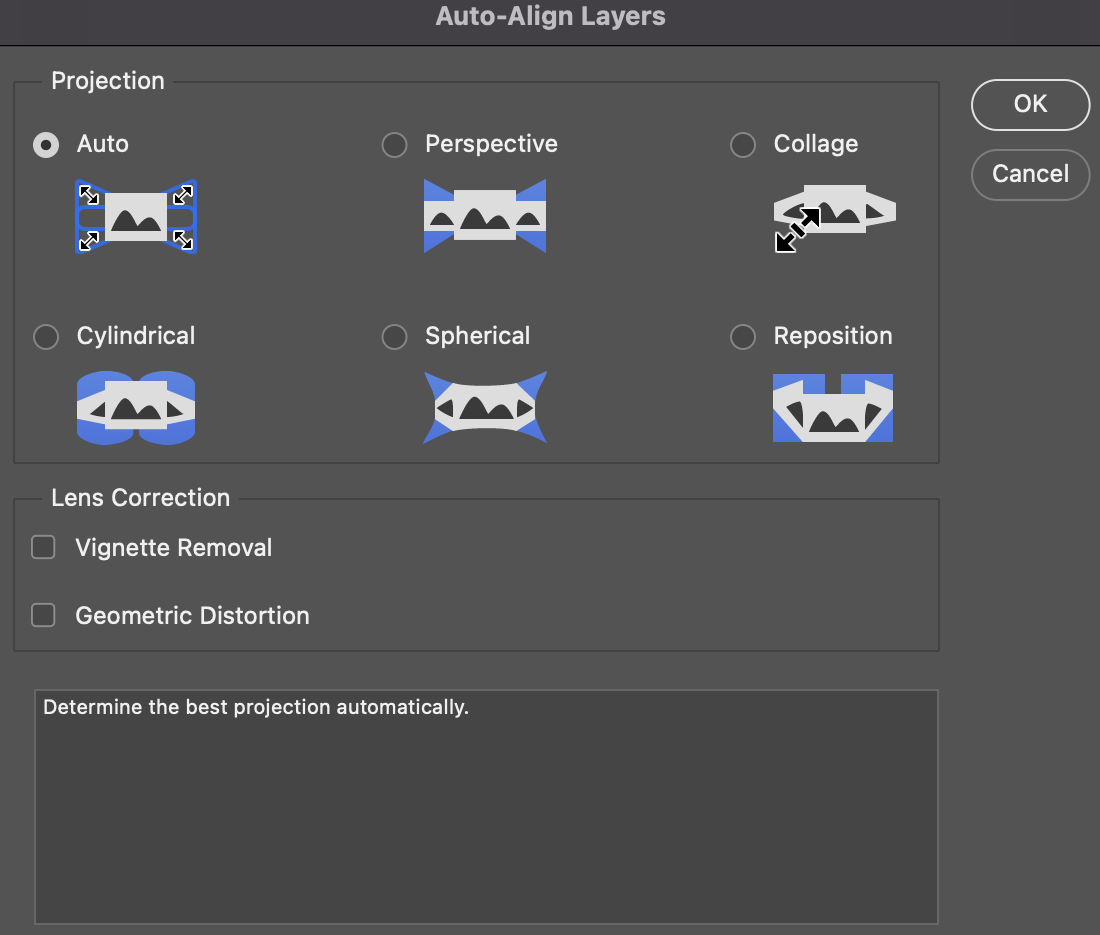Viewport: 1100px width, 935px height.
Task: Click the Spherical projection preview icon
Action: click(x=485, y=408)
